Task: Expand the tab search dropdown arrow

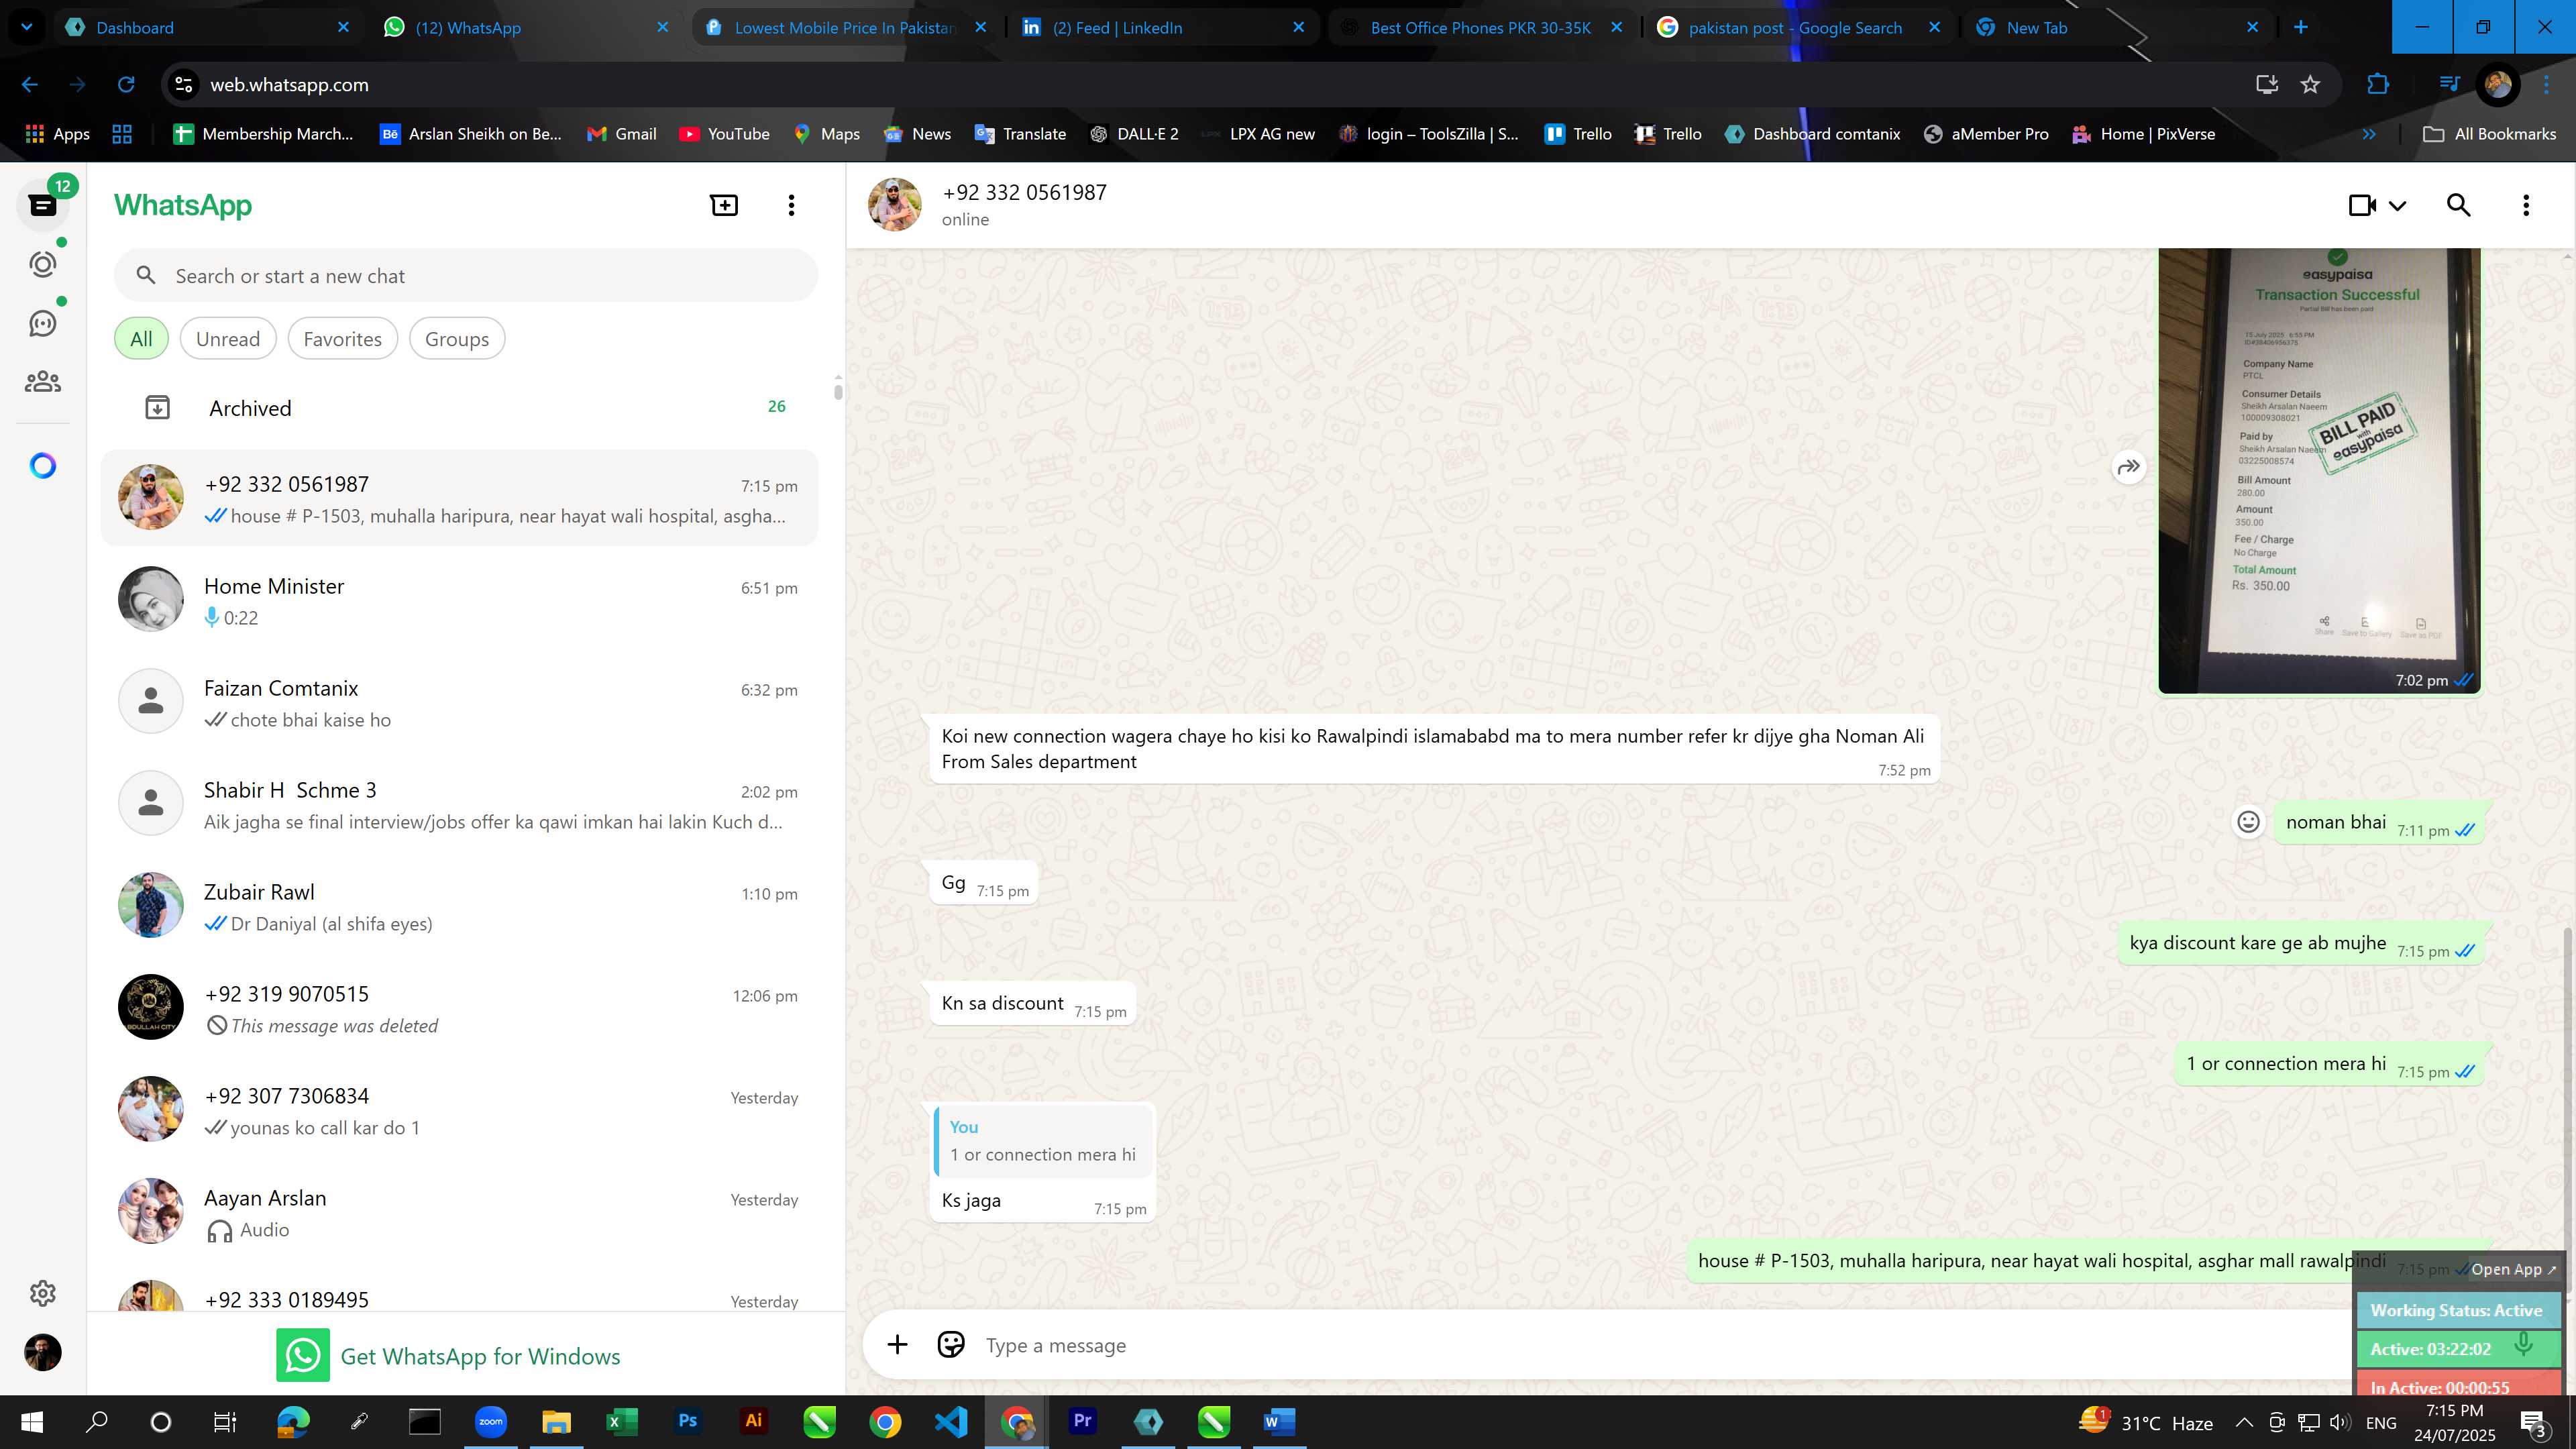Action: coord(26,27)
